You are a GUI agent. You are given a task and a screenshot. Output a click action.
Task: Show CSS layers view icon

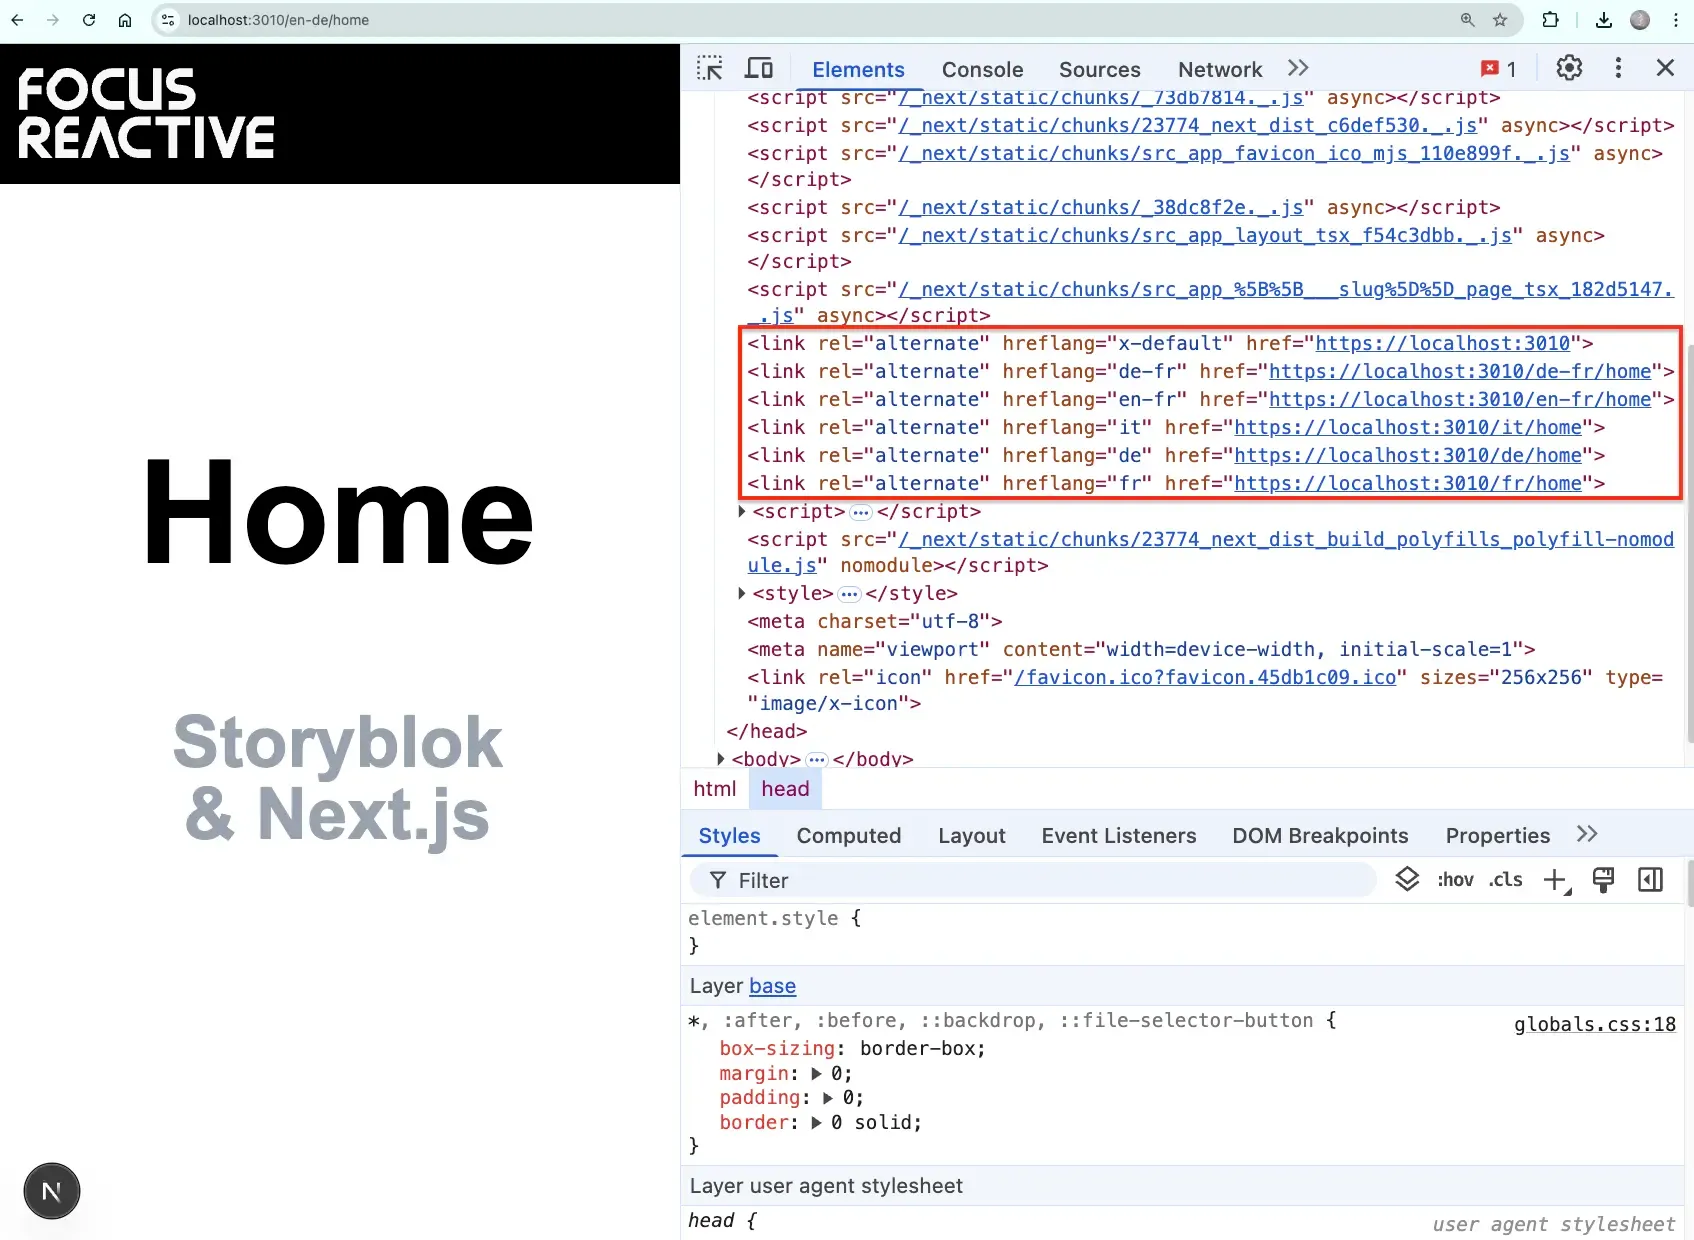point(1407,879)
